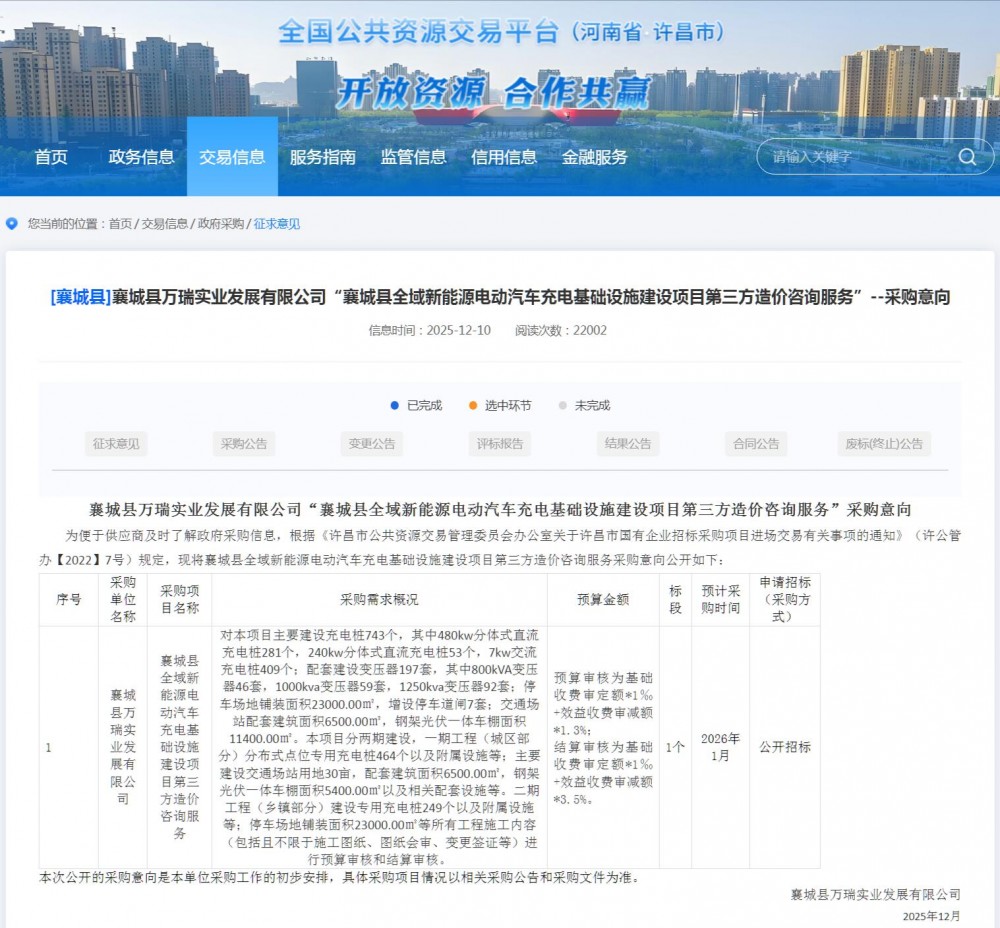The image size is (1000, 928).
Task: Open 监管信息 navigation item
Action: pos(413,157)
